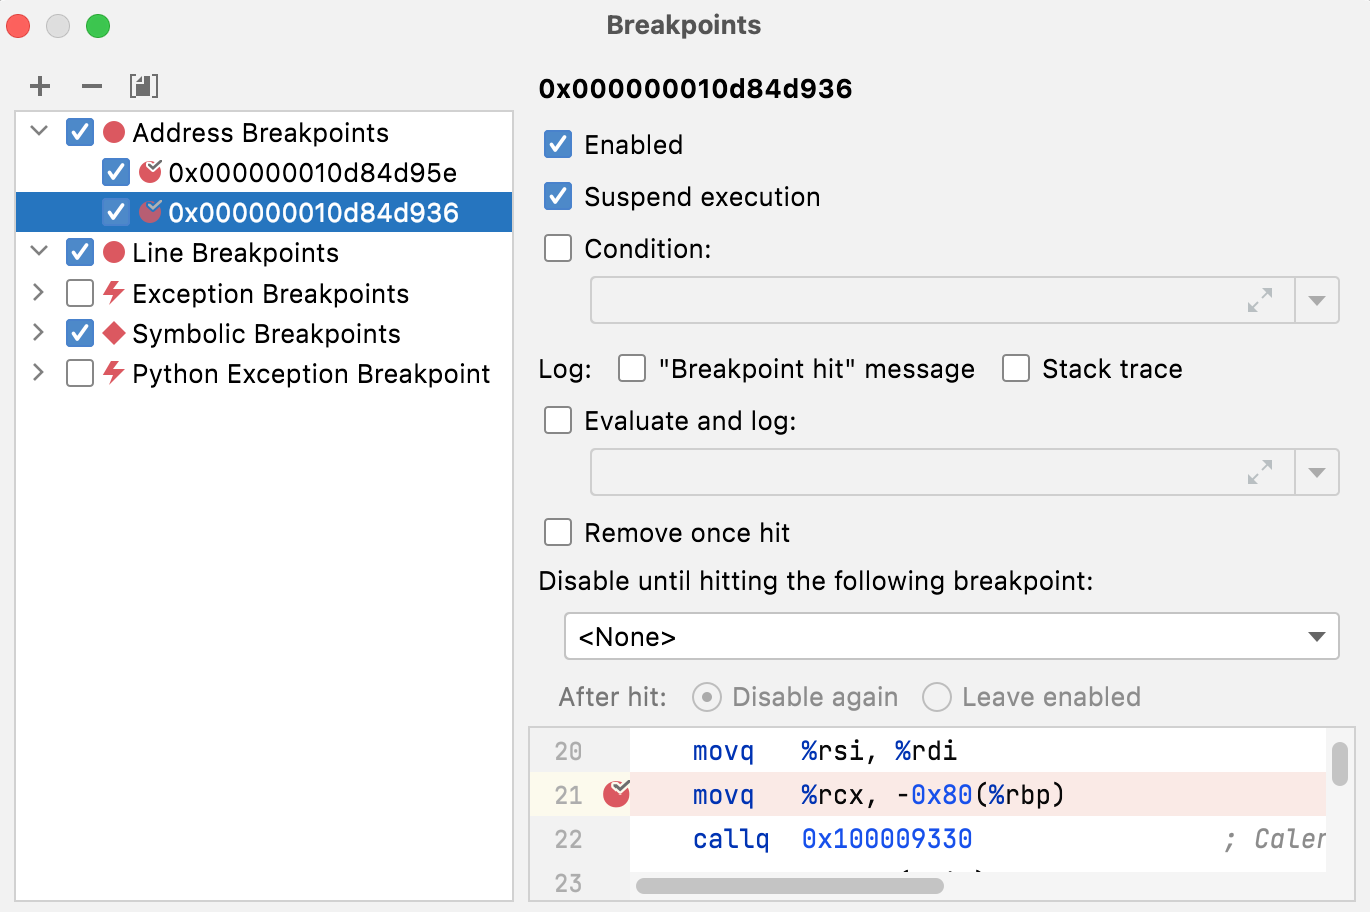The width and height of the screenshot is (1370, 912).
Task: Disable the Enabled checkbox
Action: (557, 144)
